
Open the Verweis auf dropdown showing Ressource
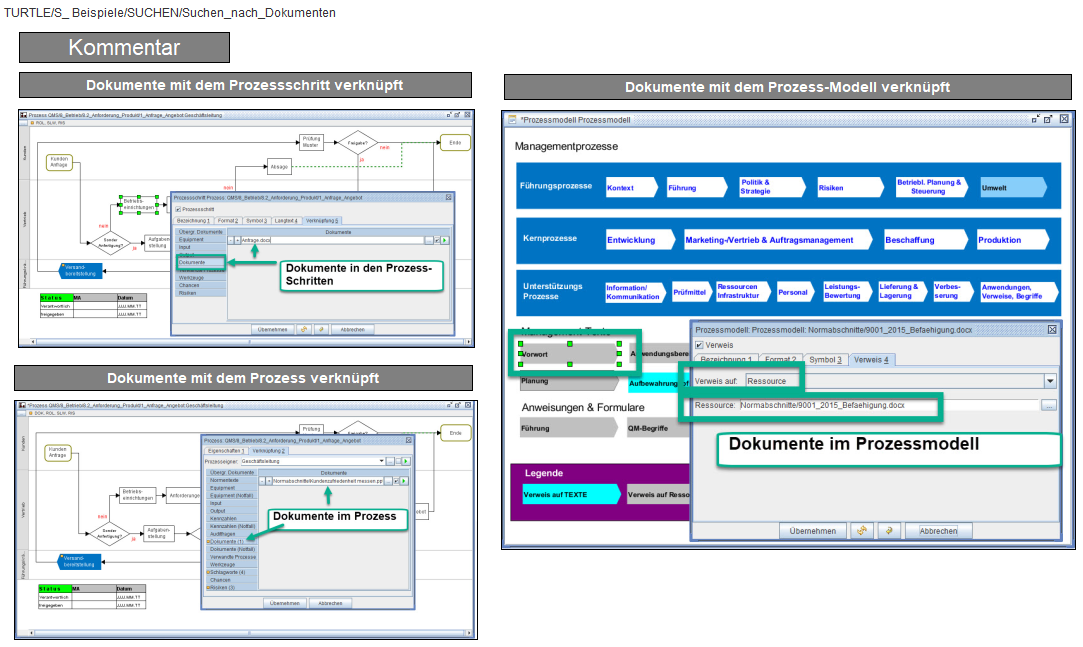(x=901, y=381)
